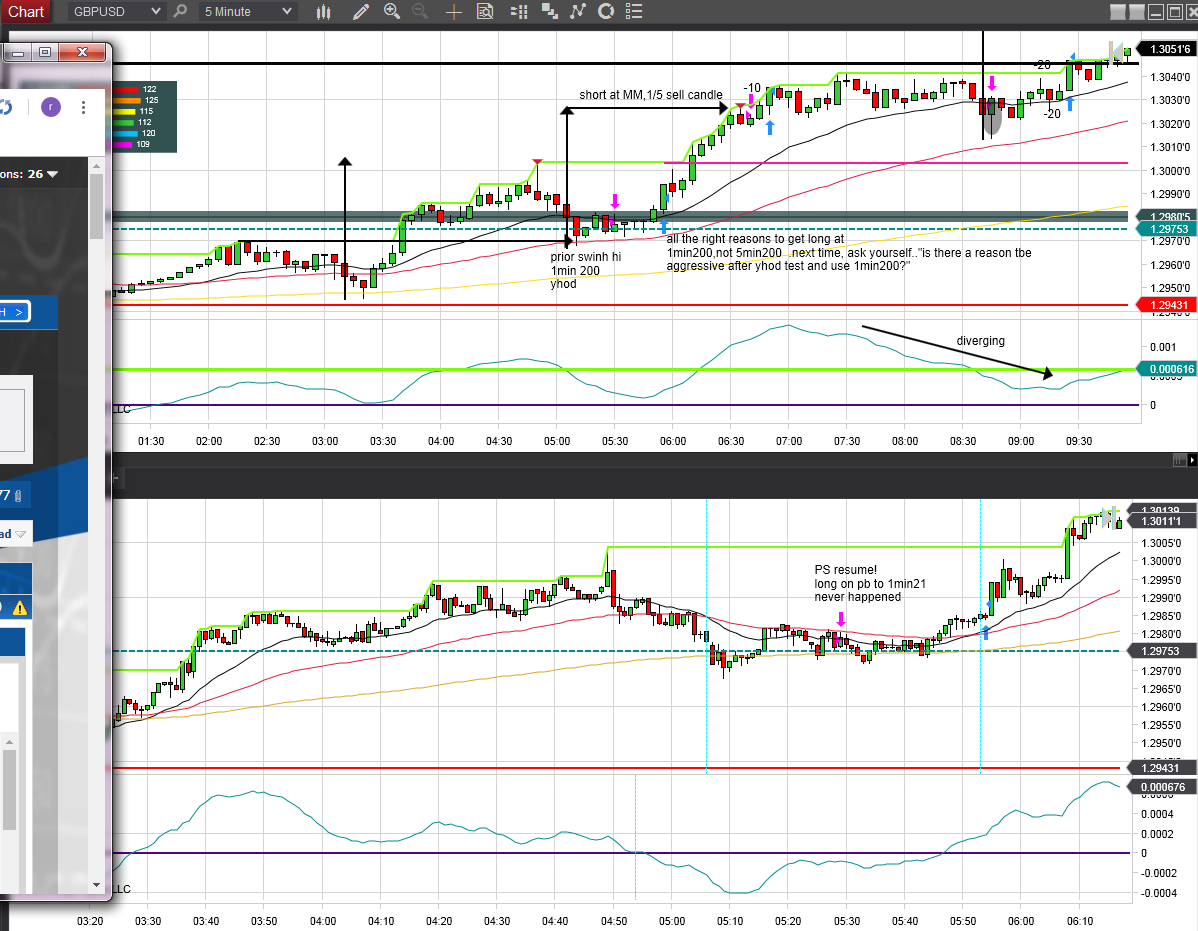
Task: Click the 'short at MM,1/5 sell candle' annotation
Action: (x=650, y=95)
